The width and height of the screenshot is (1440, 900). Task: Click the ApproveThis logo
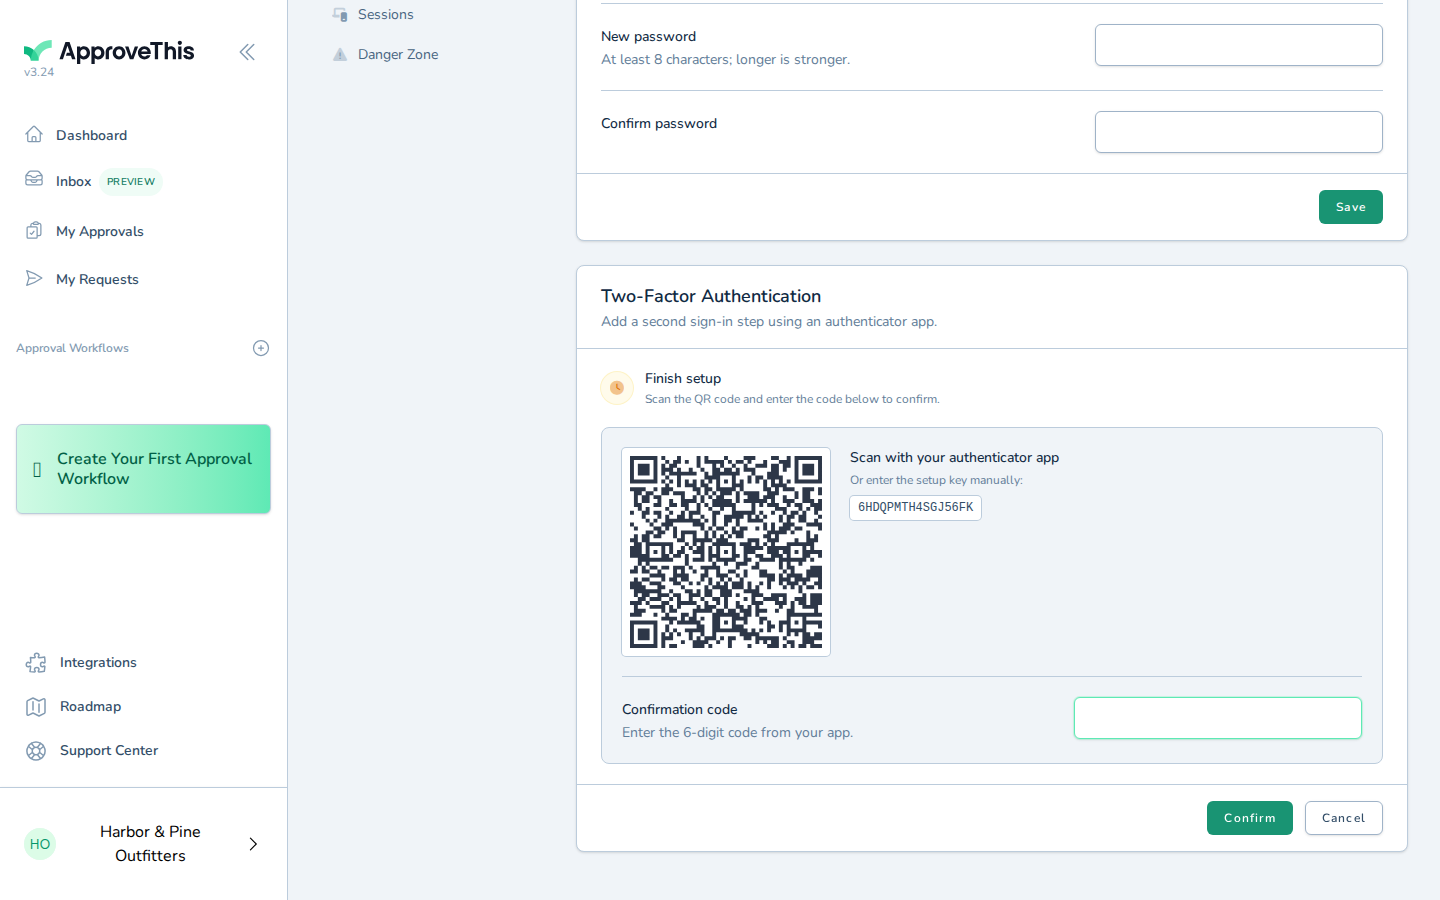[109, 51]
